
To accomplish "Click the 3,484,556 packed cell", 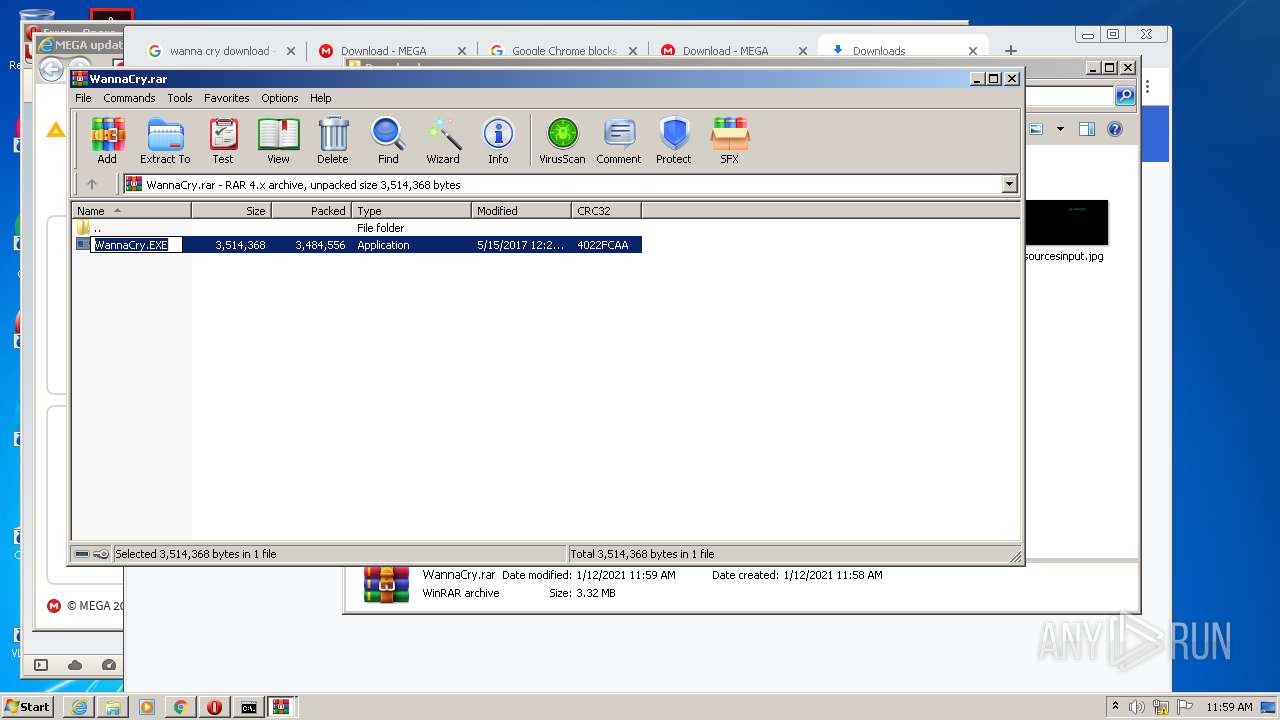I will (320, 245).
